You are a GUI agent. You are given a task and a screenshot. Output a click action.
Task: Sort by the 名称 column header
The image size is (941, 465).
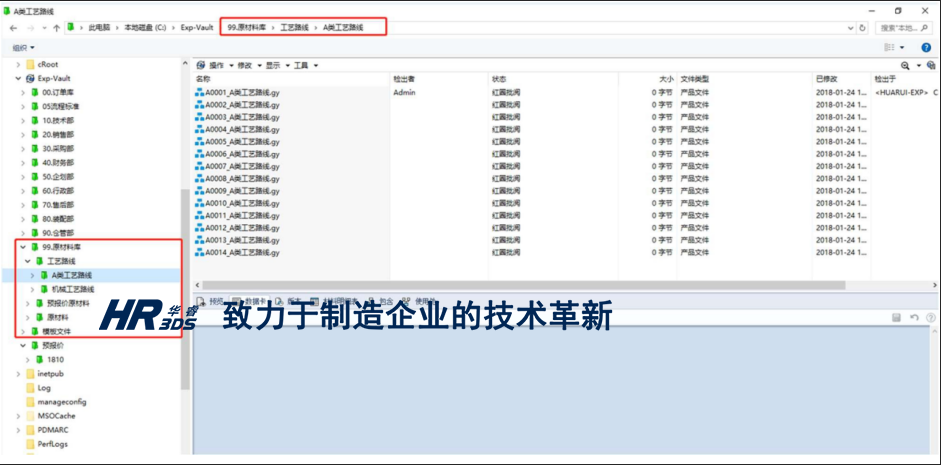pos(203,78)
